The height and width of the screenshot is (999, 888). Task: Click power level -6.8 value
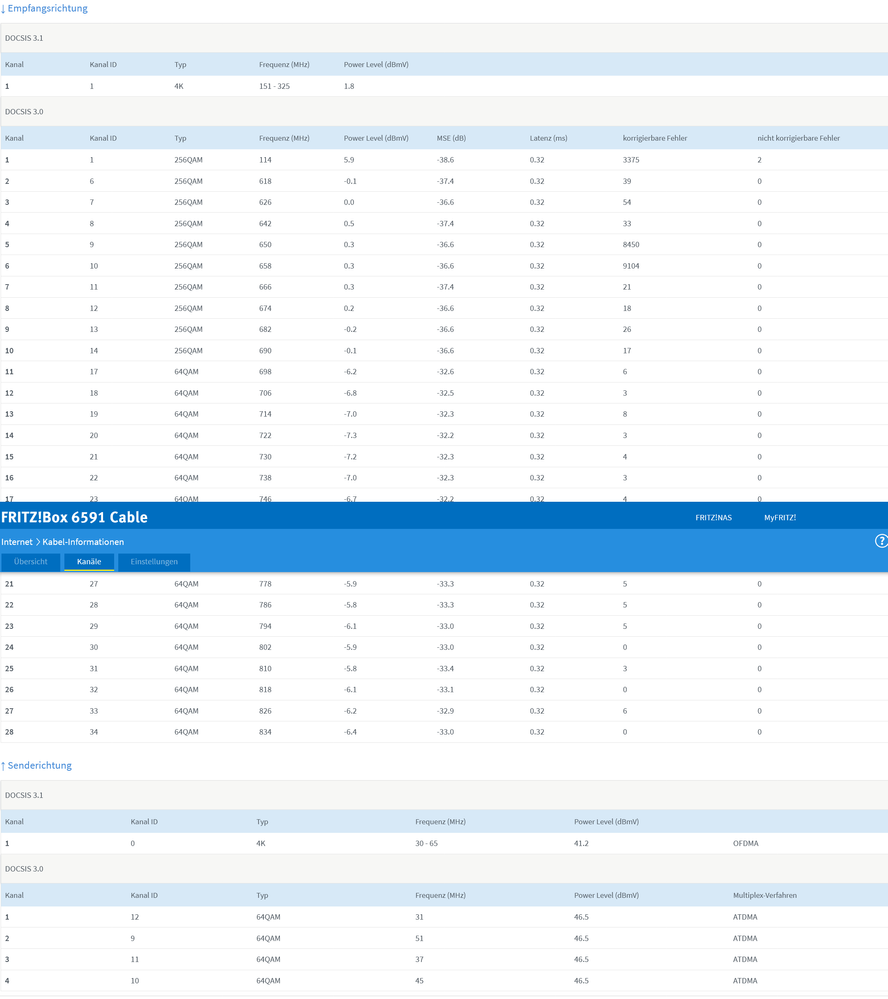[x=350, y=393]
